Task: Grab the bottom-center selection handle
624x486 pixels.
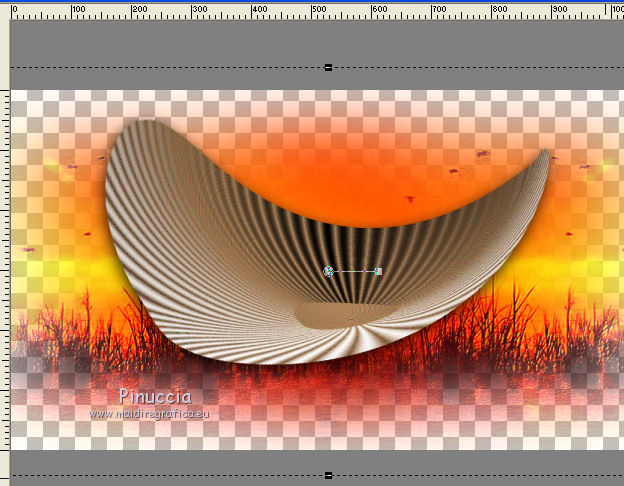Action: tap(328, 475)
